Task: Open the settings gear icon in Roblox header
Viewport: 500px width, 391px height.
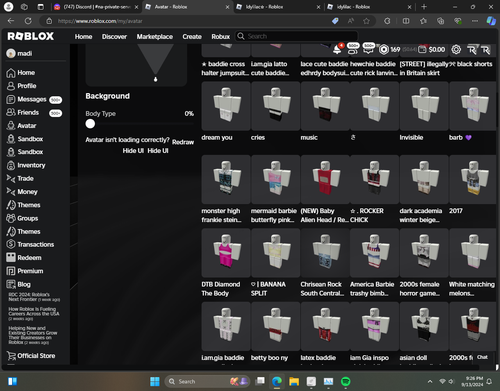Action: [x=456, y=50]
